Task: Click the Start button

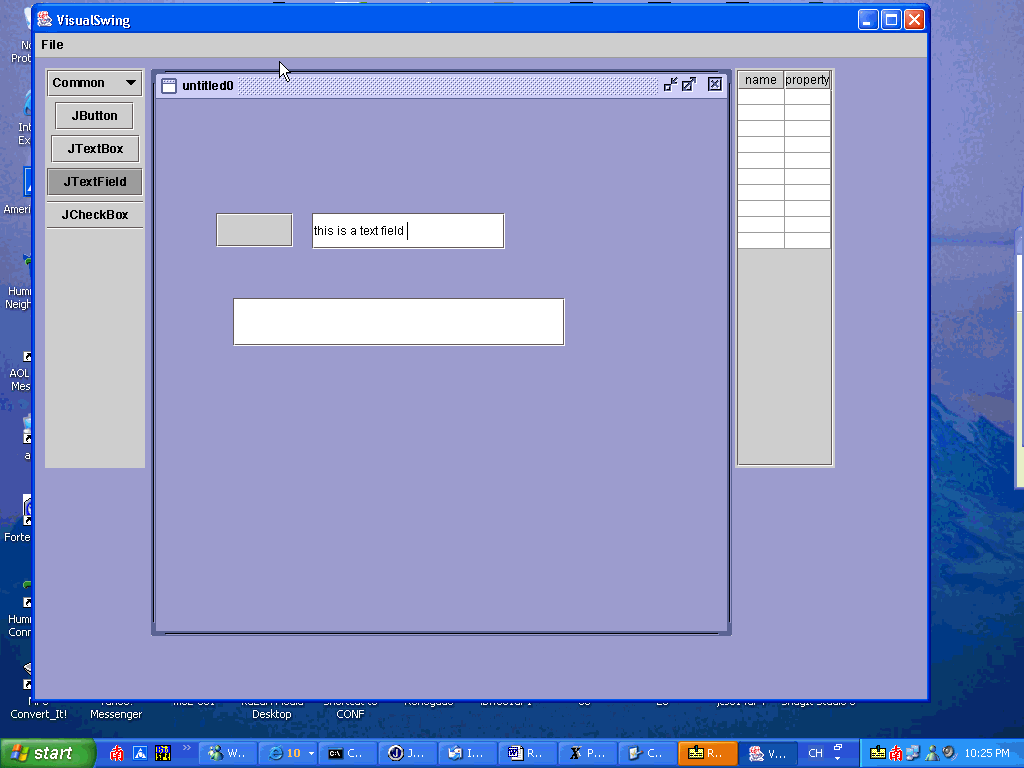Action: (x=47, y=753)
